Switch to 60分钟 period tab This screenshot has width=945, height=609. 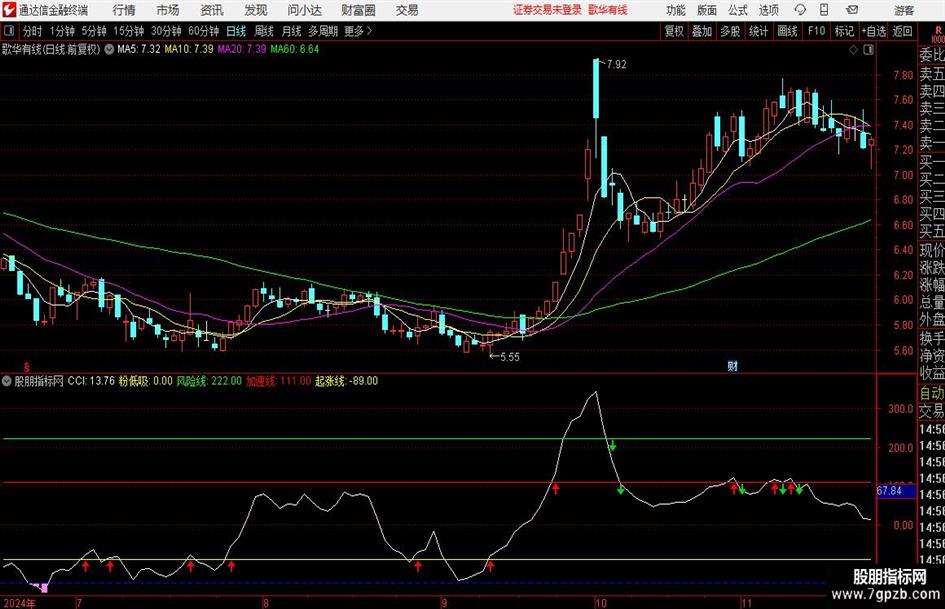[204, 31]
